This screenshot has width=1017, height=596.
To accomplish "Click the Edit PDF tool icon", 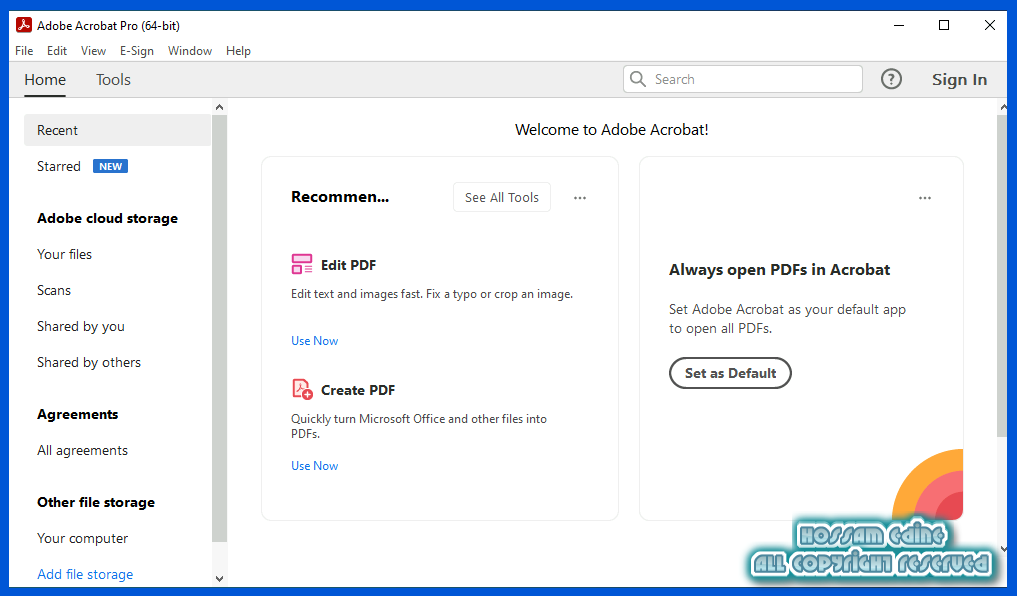I will (302, 265).
